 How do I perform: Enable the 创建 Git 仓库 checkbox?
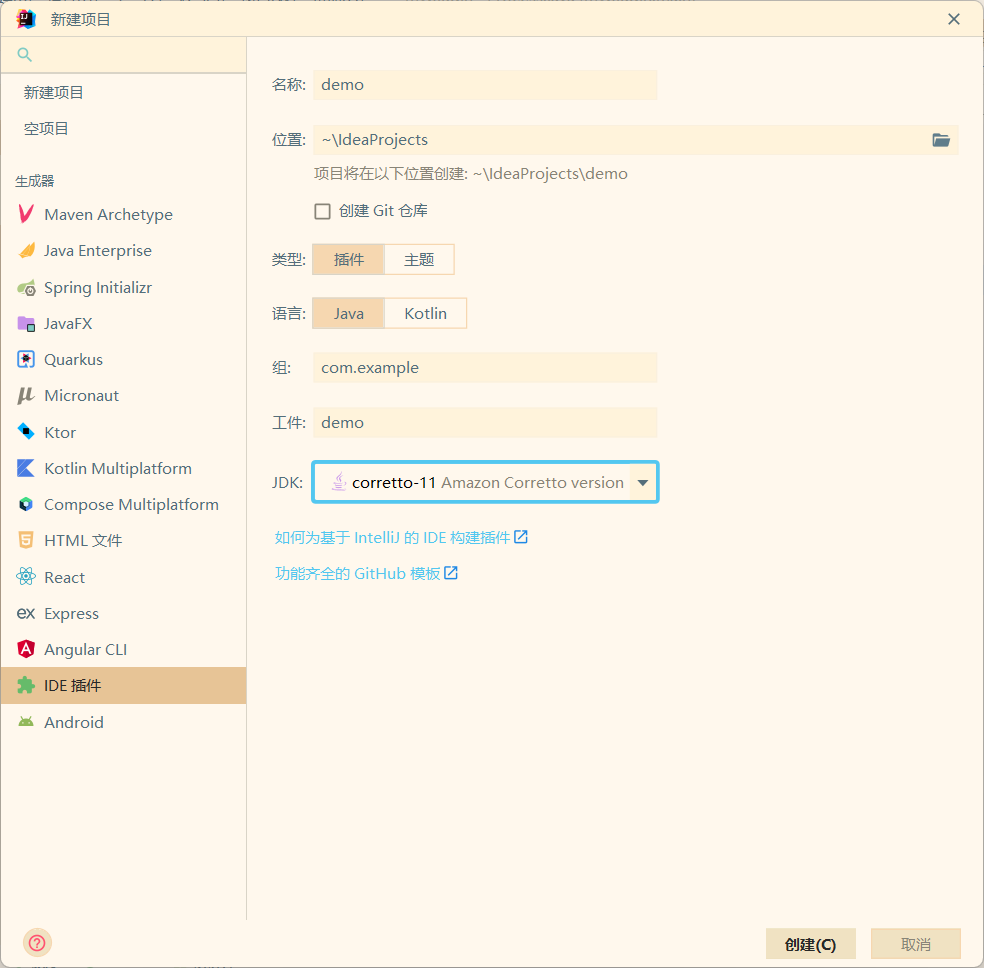coord(323,211)
